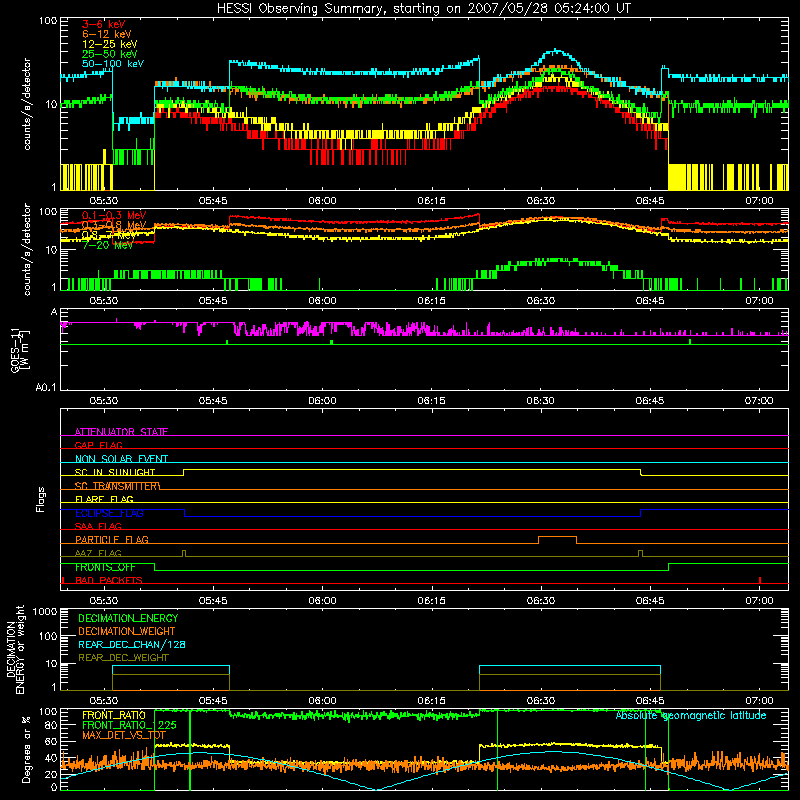Click the 07:00 tick under the decimation plot

(x=759, y=701)
